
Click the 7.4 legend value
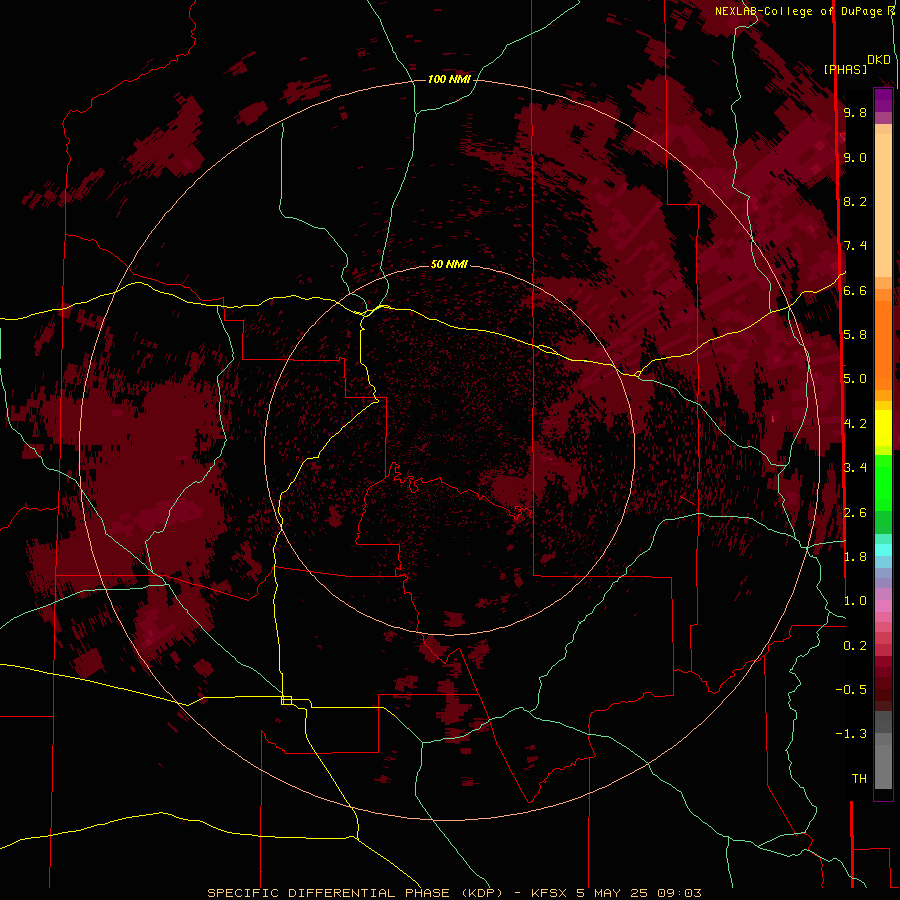click(x=855, y=246)
